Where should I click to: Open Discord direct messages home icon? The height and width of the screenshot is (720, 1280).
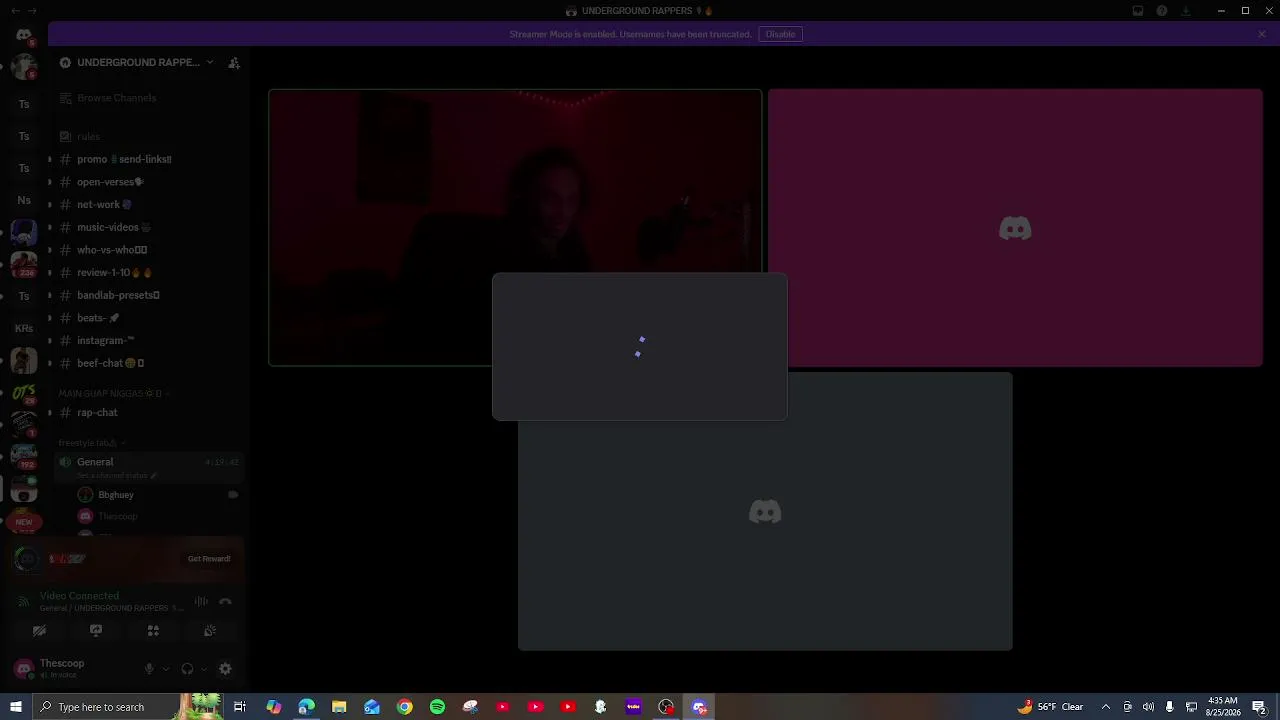coord(24,35)
